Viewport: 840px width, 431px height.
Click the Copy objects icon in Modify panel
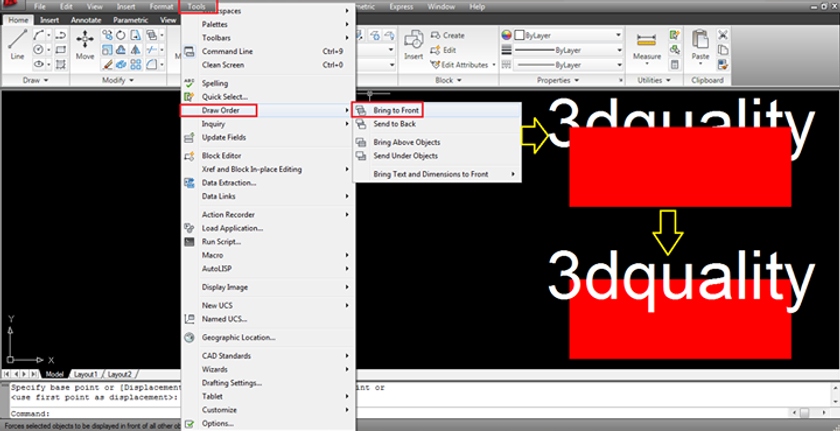pyautogui.click(x=108, y=35)
